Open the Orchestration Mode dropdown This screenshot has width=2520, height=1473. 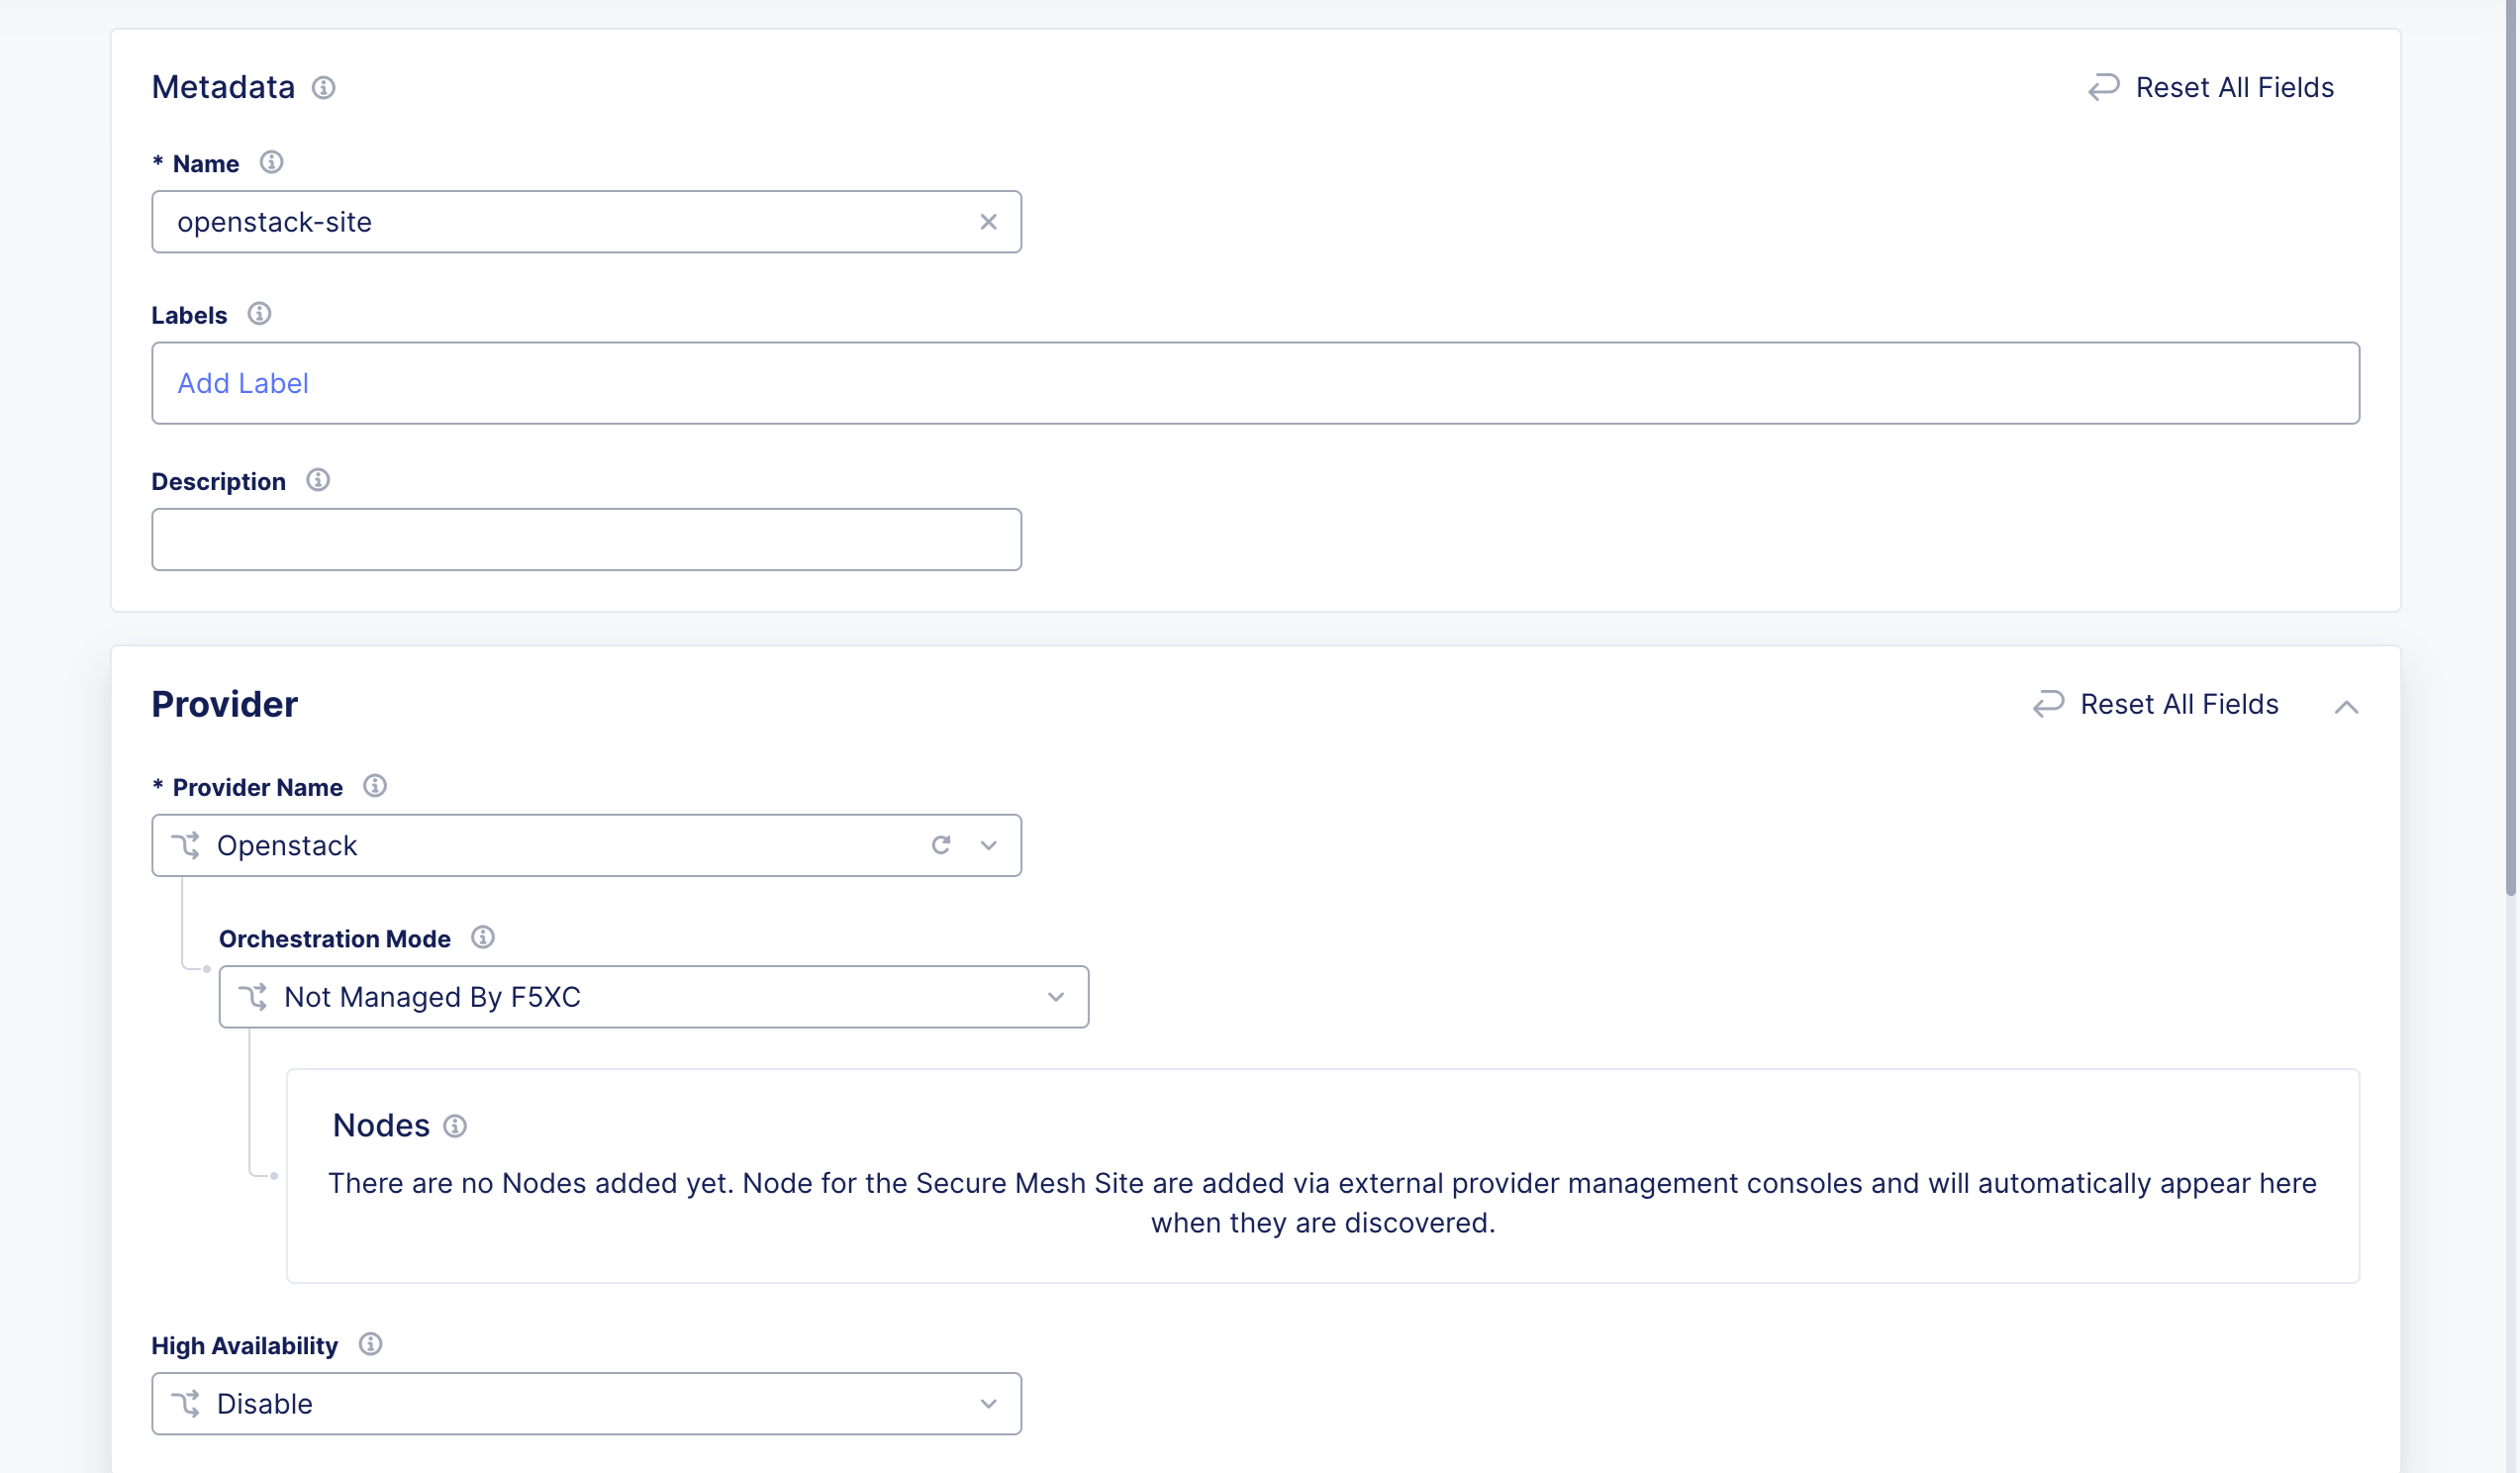pyautogui.click(x=1056, y=997)
